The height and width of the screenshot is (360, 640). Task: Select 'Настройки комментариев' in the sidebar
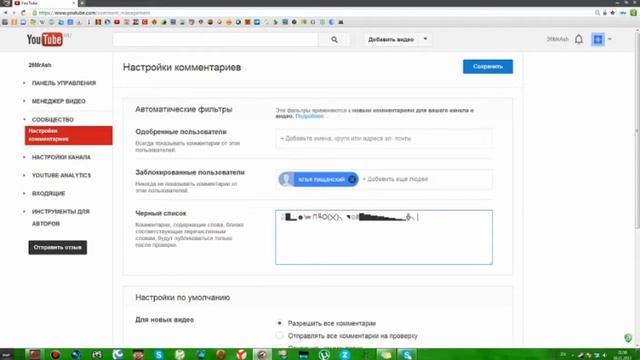pyautogui.click(x=69, y=135)
